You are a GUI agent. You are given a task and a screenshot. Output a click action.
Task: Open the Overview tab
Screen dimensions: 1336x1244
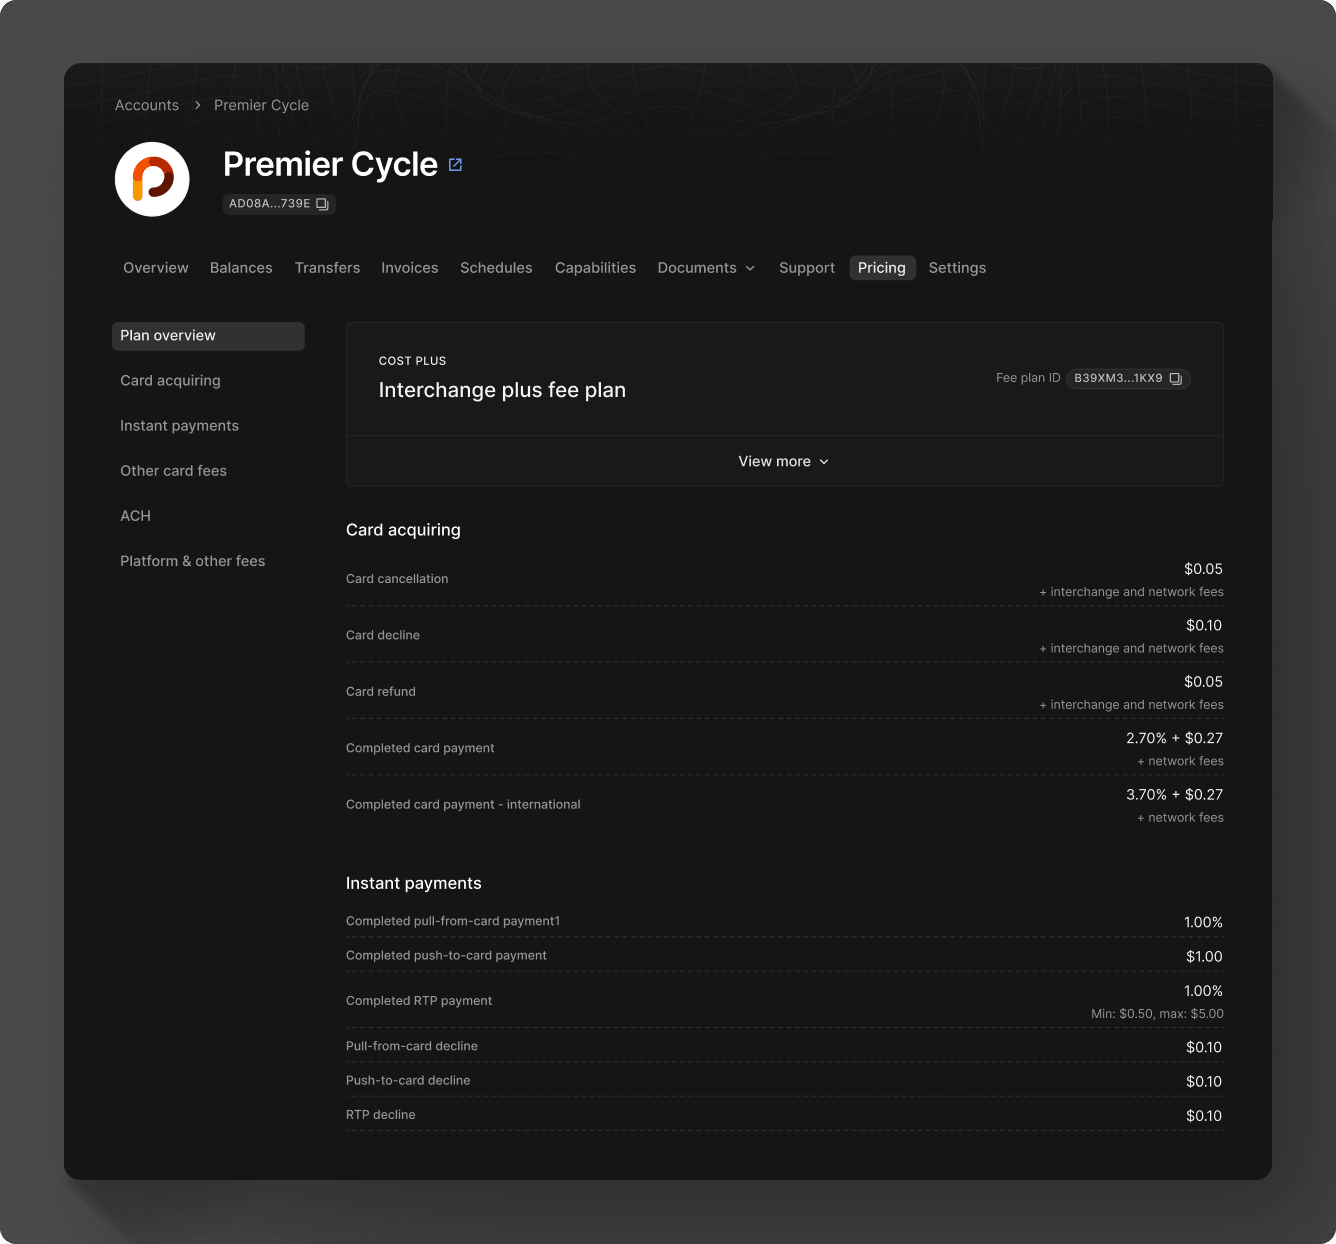pyautogui.click(x=156, y=268)
